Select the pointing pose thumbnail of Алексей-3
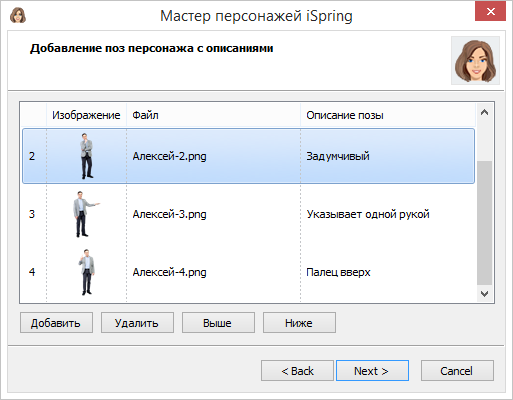513x400 pixels. tap(86, 214)
